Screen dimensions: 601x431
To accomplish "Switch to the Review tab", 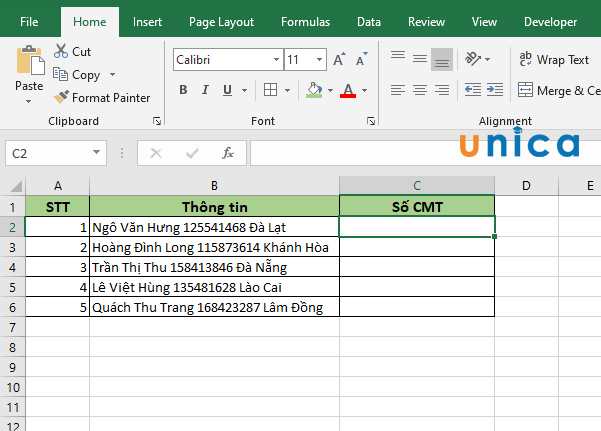I will 426,22.
